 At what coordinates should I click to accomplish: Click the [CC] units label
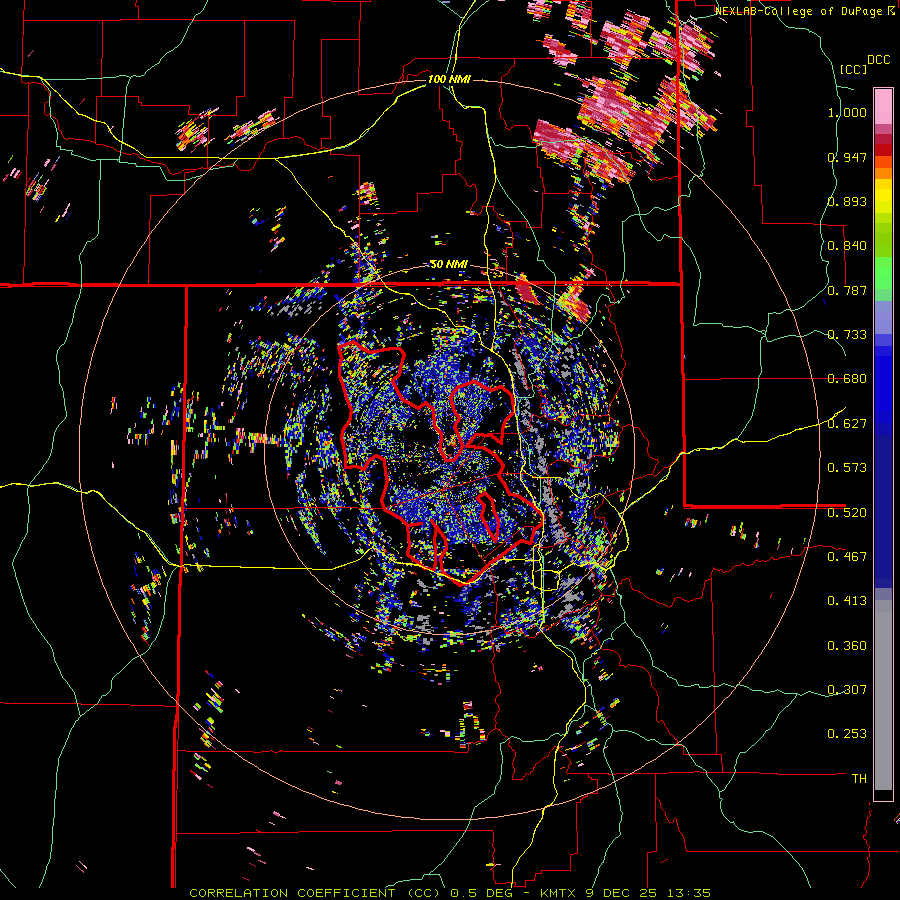[853, 69]
